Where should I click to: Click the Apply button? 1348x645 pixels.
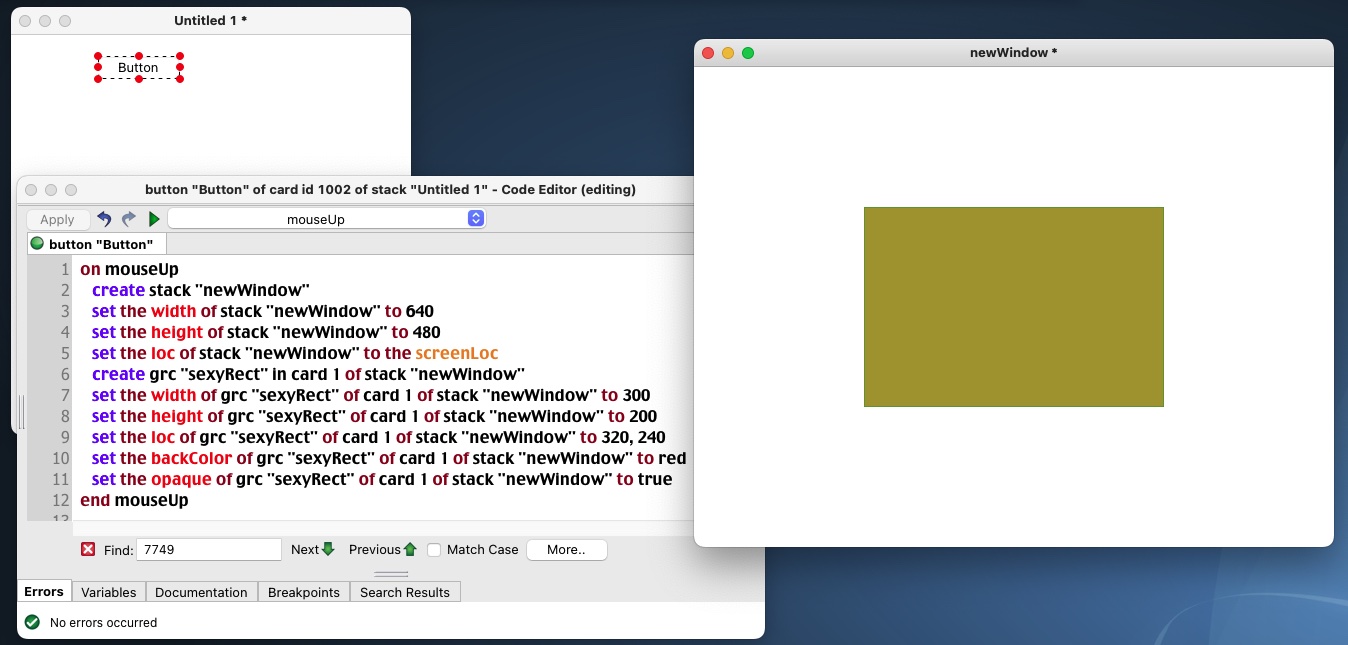[x=57, y=219]
